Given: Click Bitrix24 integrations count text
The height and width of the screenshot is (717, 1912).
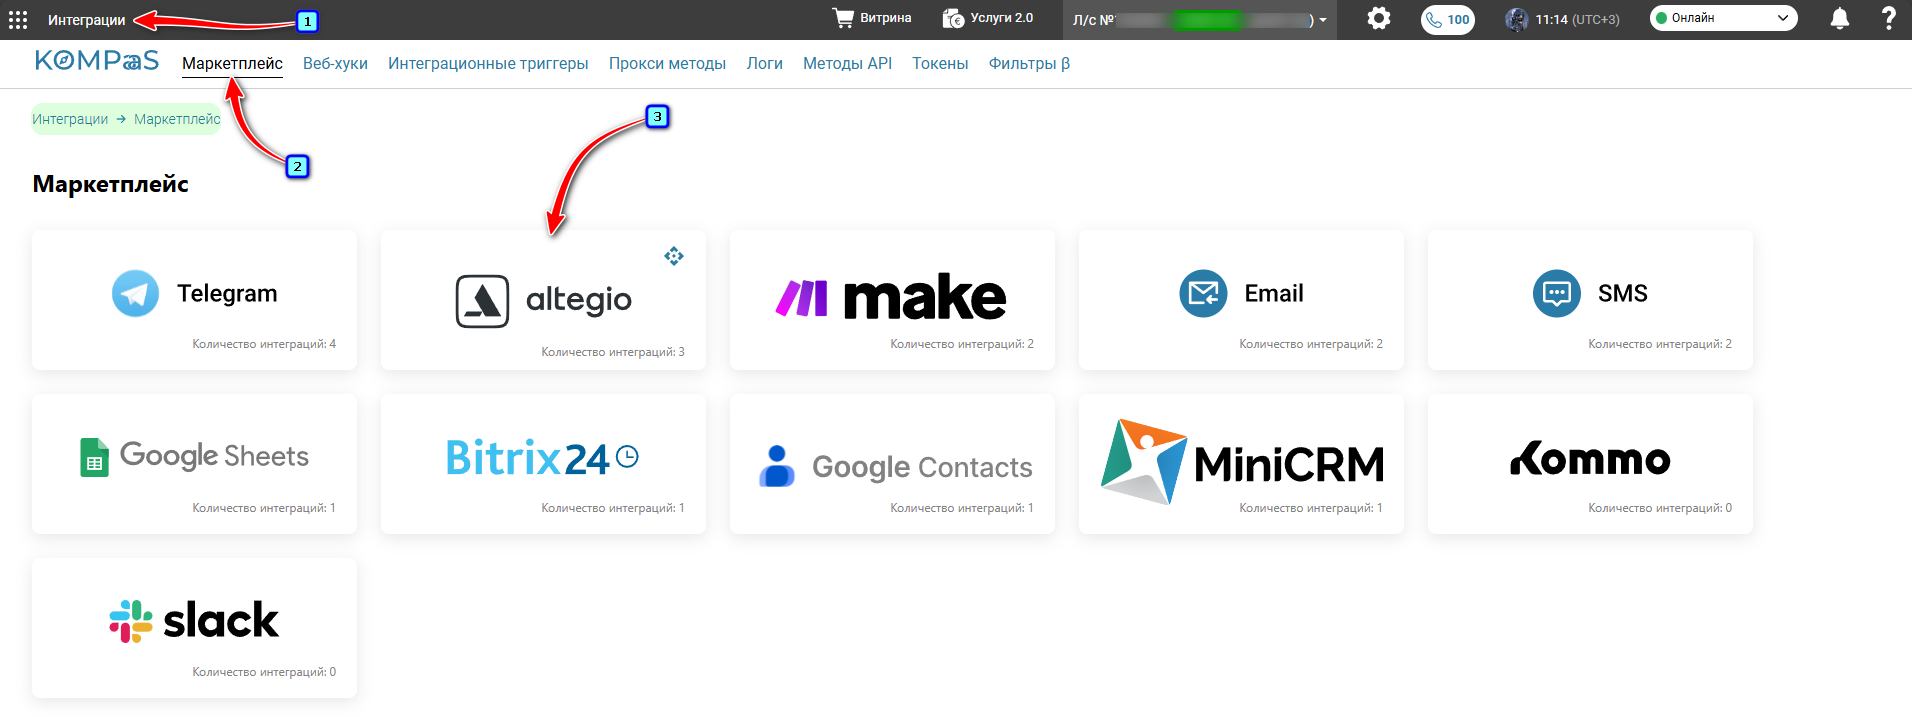Looking at the screenshot, I should tap(613, 508).
